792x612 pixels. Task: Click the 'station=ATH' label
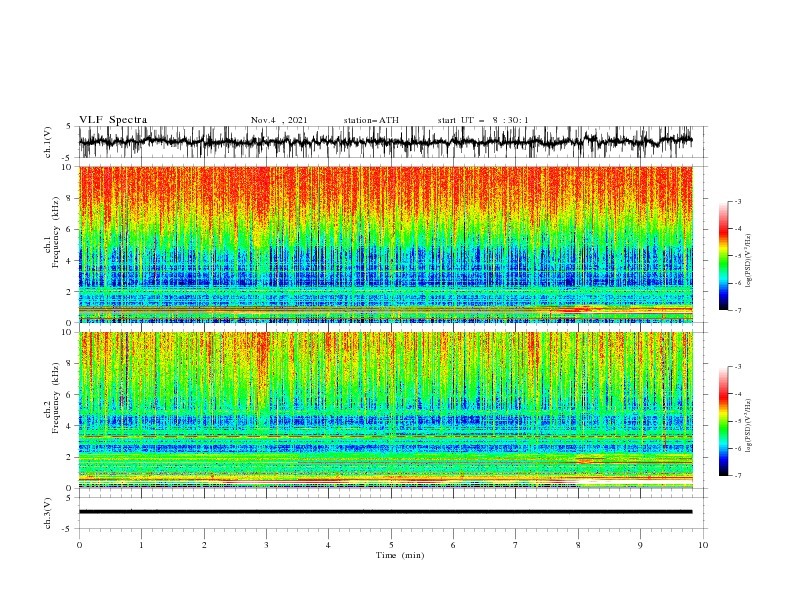(371, 120)
